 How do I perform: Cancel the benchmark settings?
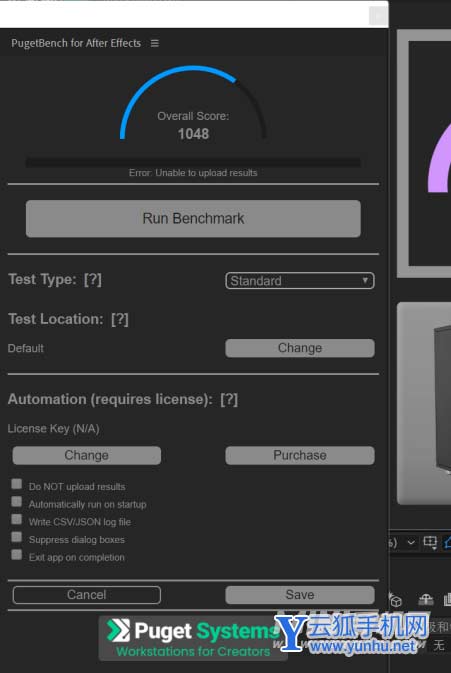[x=87, y=595]
